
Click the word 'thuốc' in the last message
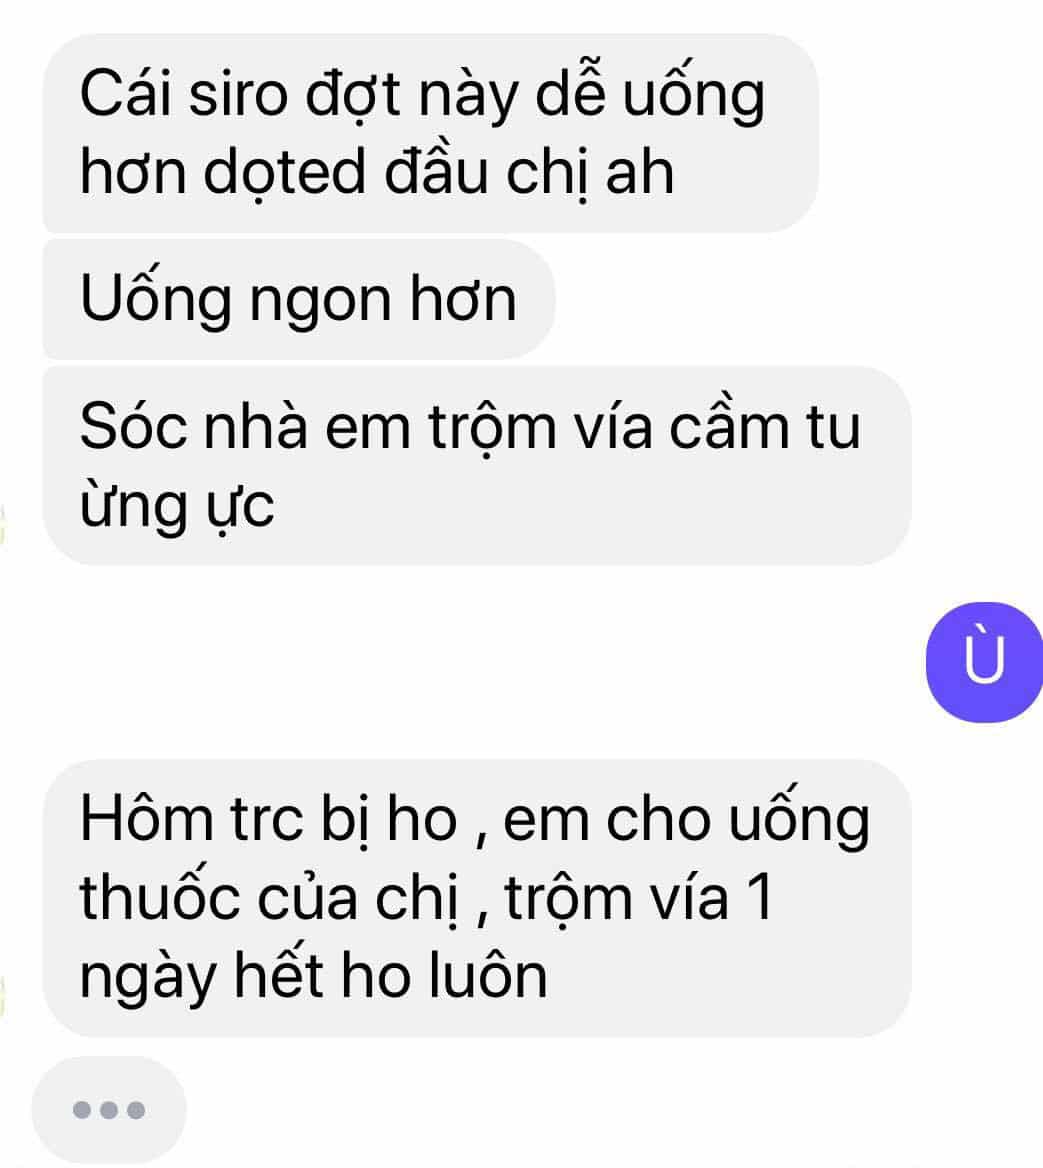(159, 897)
